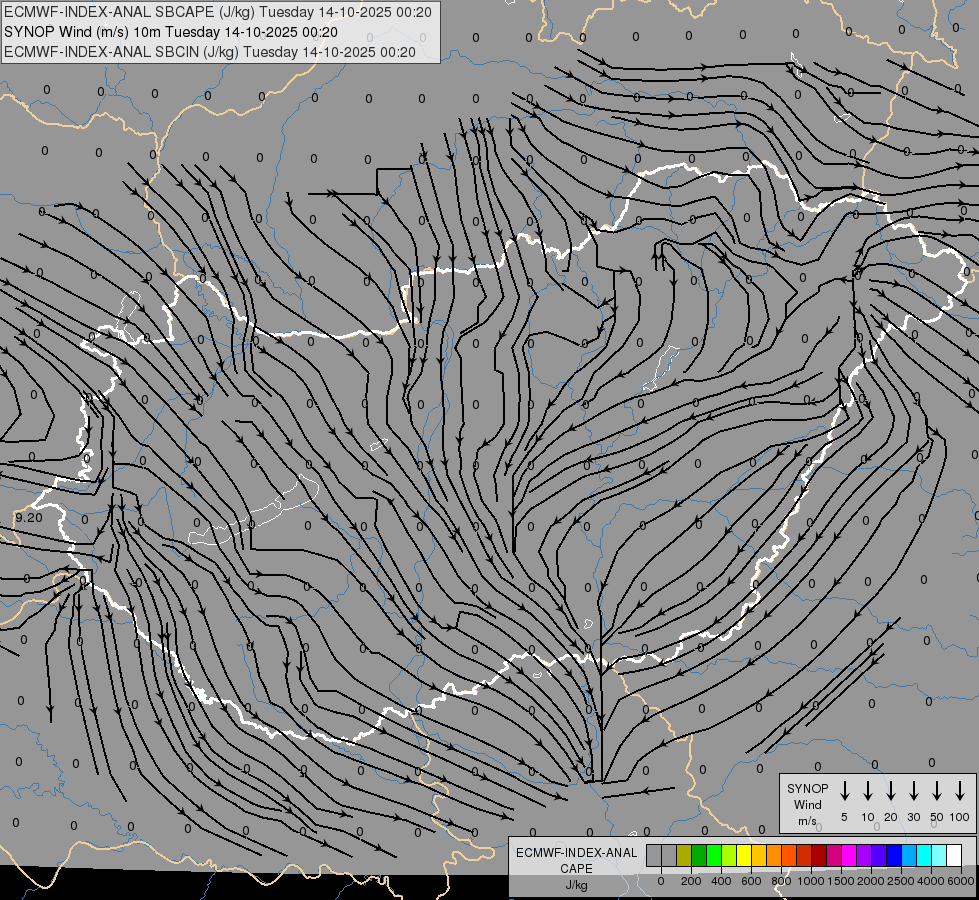Pick the bright green CAPE swatch

pyautogui.click(x=714, y=855)
